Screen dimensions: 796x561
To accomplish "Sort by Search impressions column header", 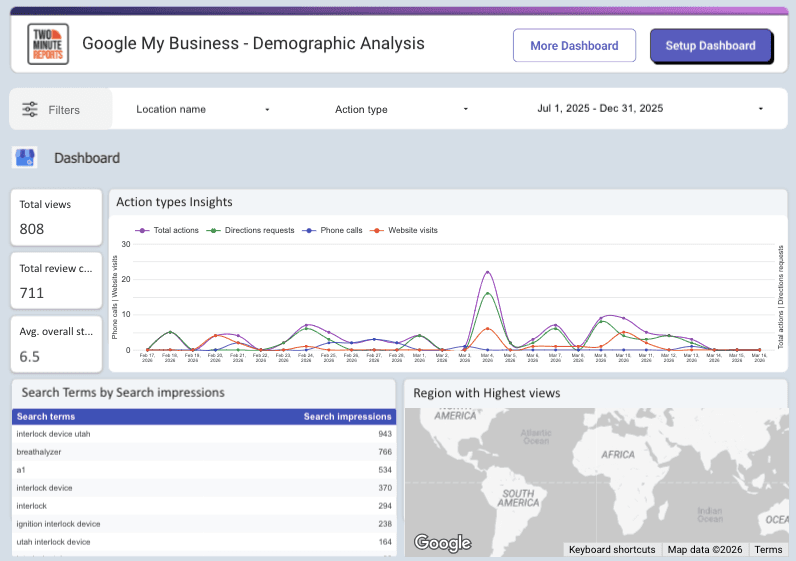I will (347, 416).
